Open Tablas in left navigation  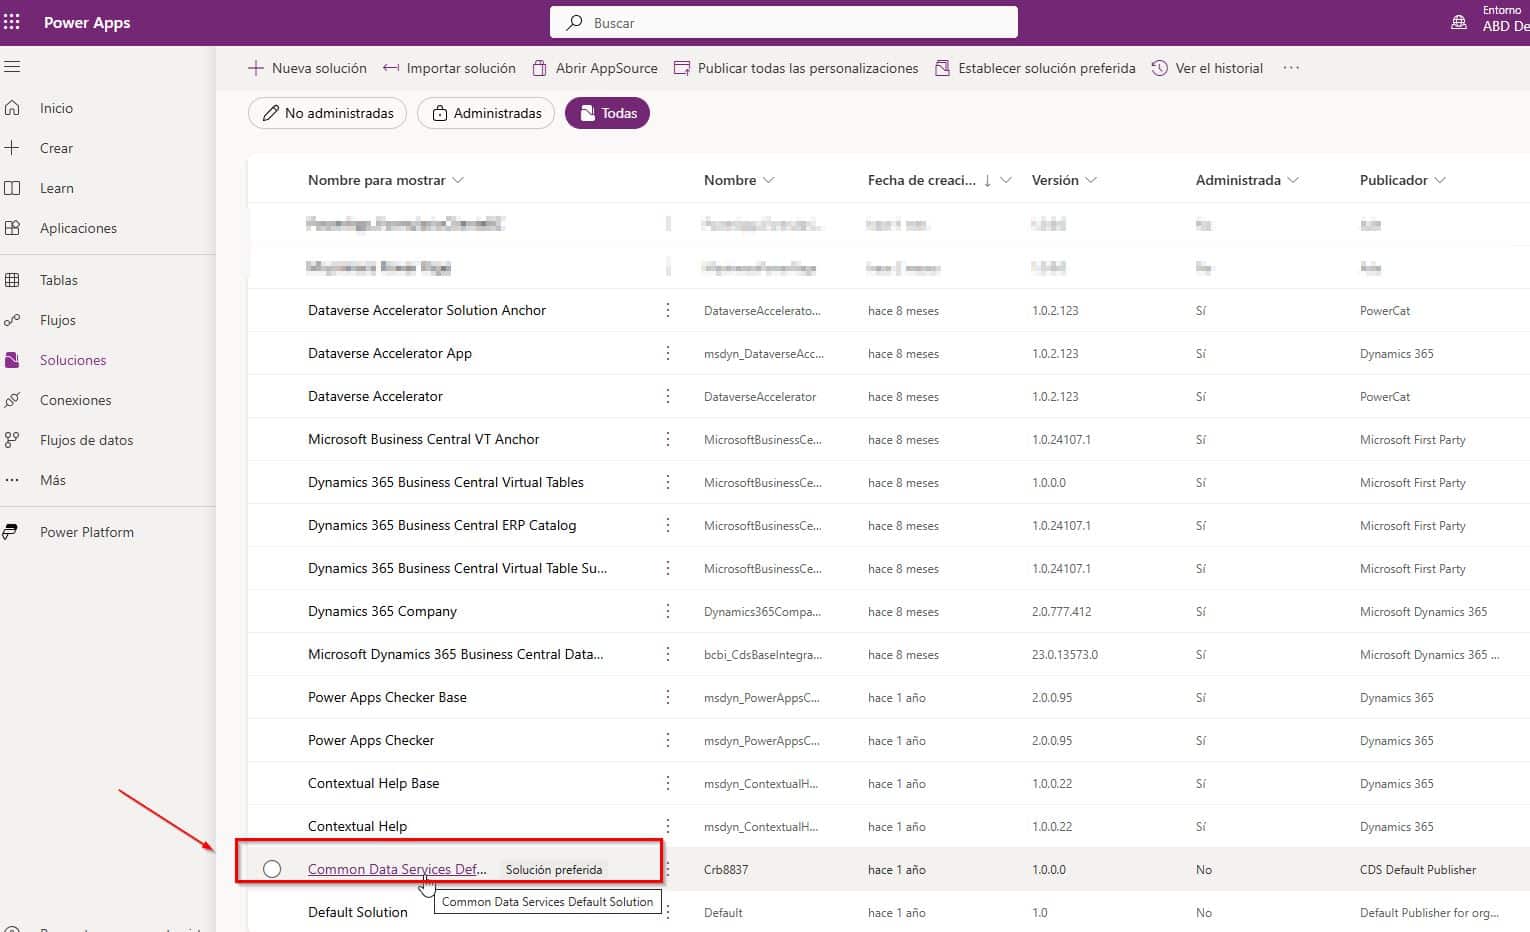coord(59,280)
